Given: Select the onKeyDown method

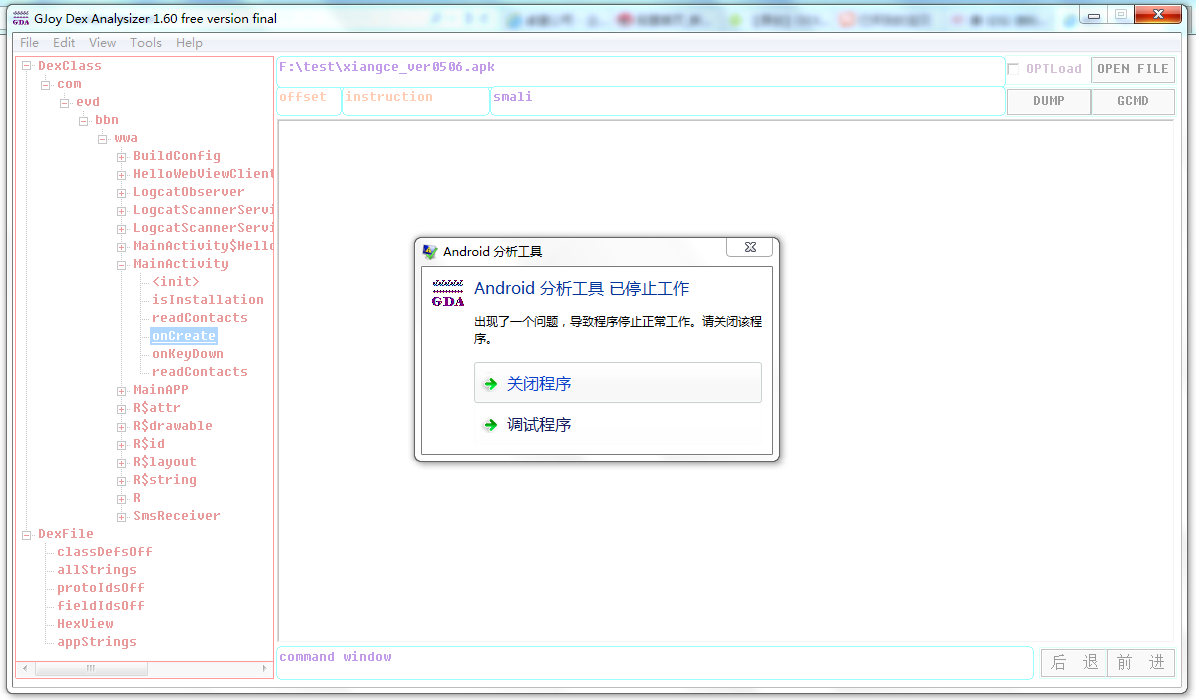Looking at the screenshot, I should [188, 354].
